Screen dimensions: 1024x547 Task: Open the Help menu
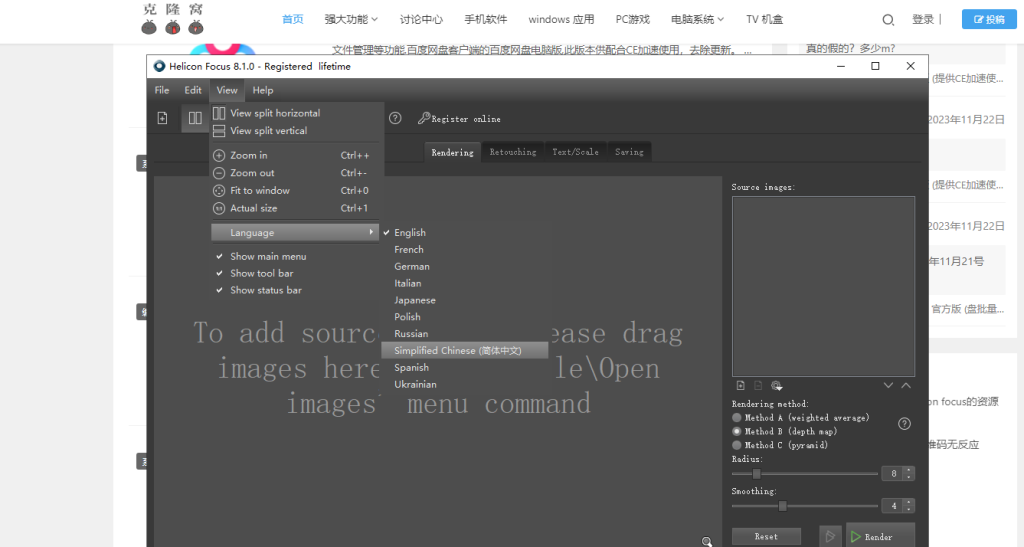pos(263,90)
